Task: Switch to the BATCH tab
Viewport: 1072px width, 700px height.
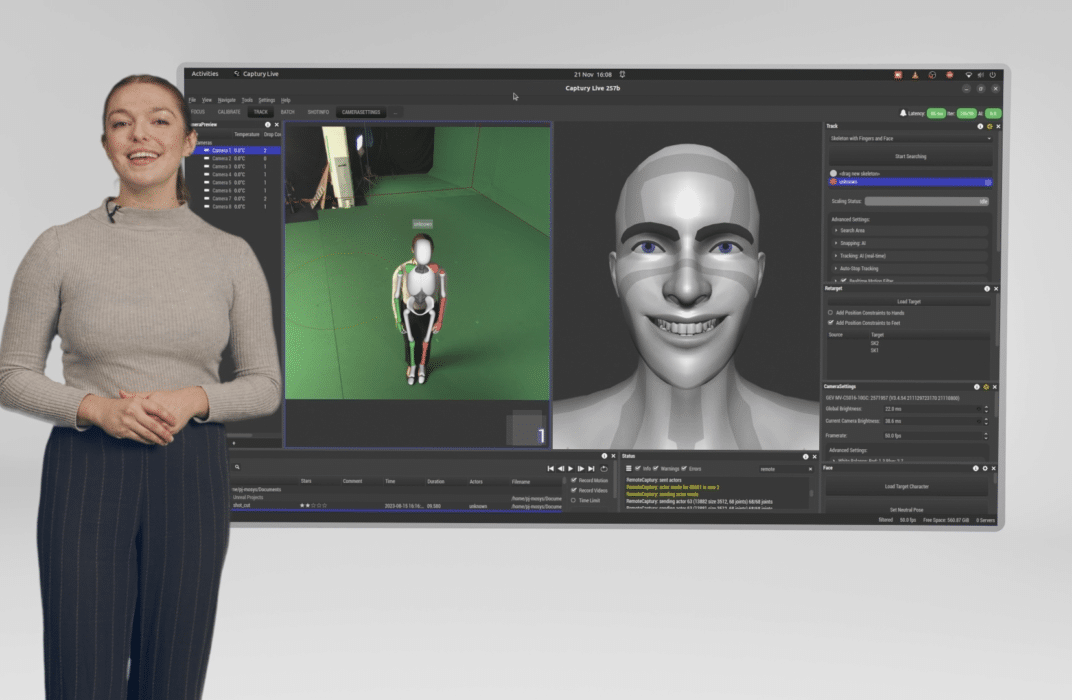Action: click(x=288, y=112)
